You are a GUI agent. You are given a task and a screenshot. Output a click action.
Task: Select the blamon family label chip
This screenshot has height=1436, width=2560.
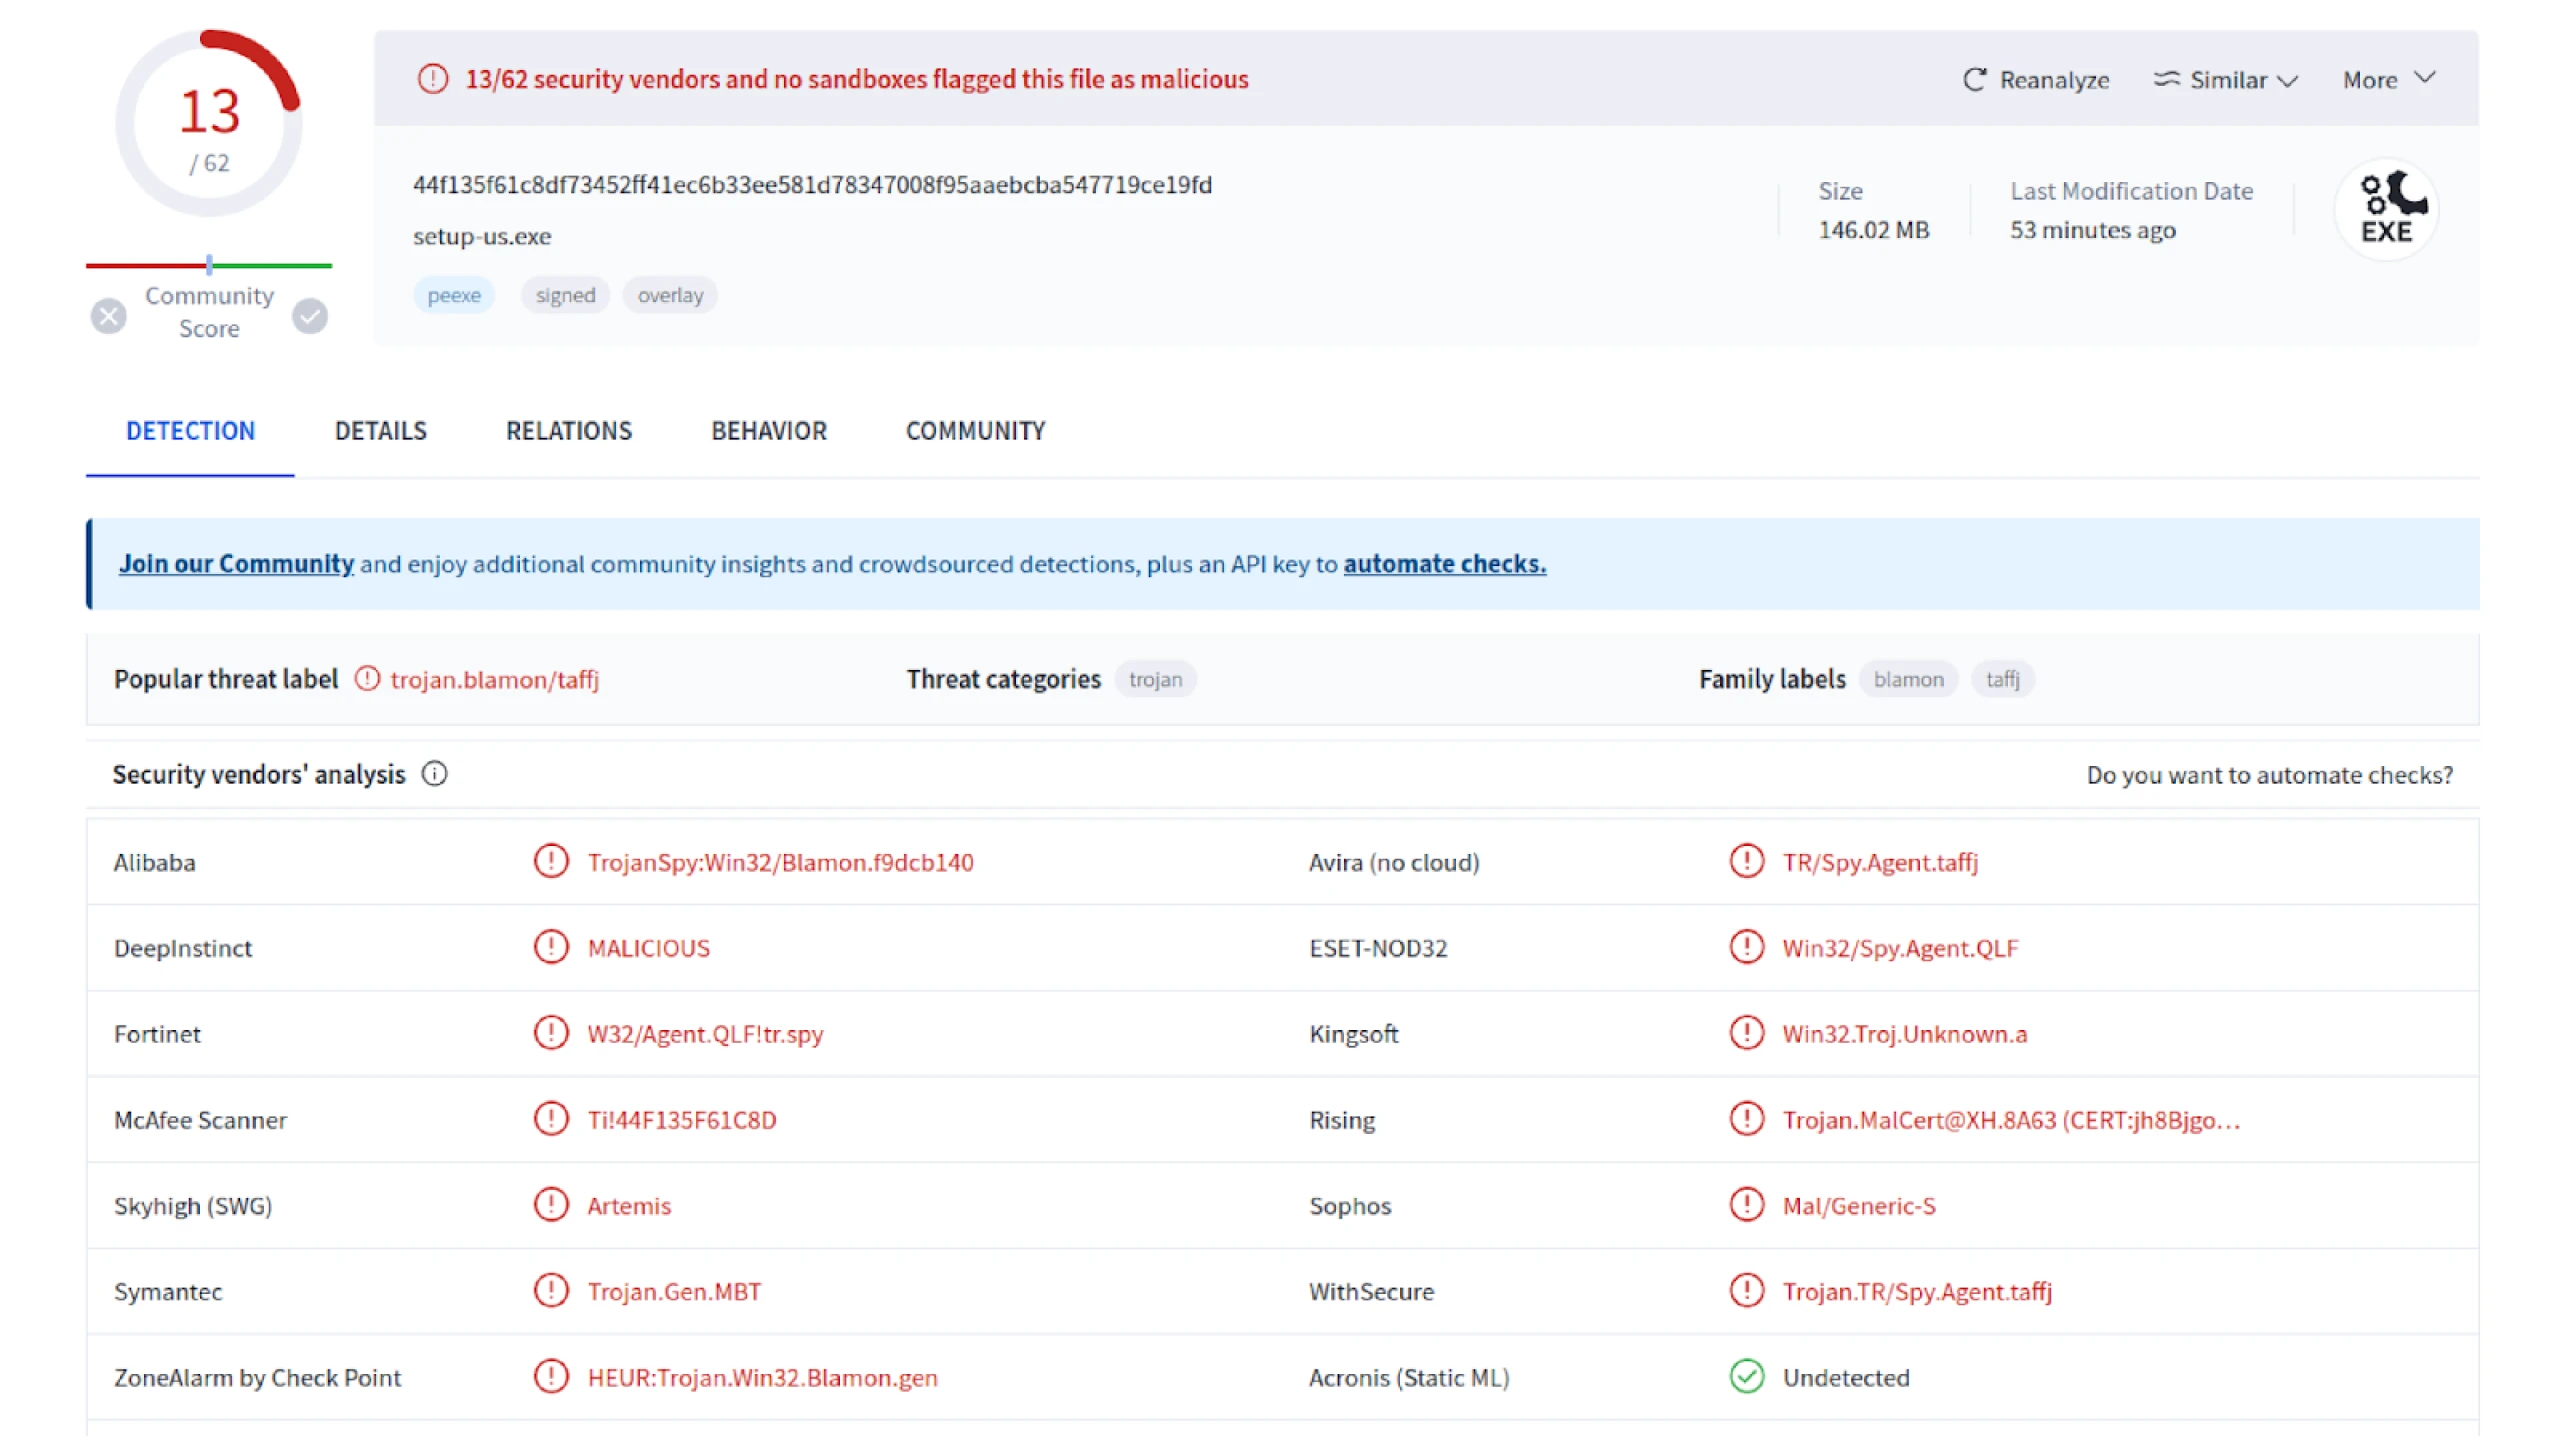point(1908,680)
